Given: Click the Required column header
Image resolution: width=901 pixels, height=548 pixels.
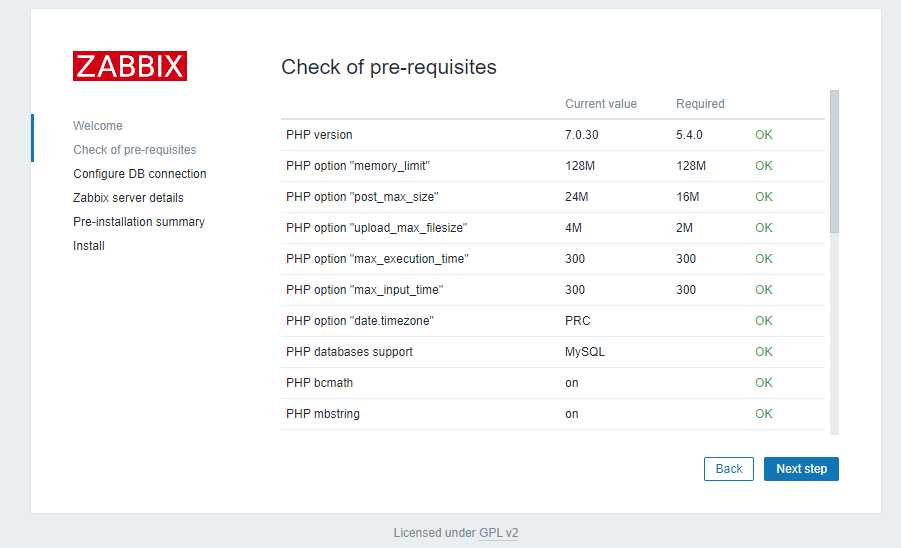Looking at the screenshot, I should (x=700, y=104).
